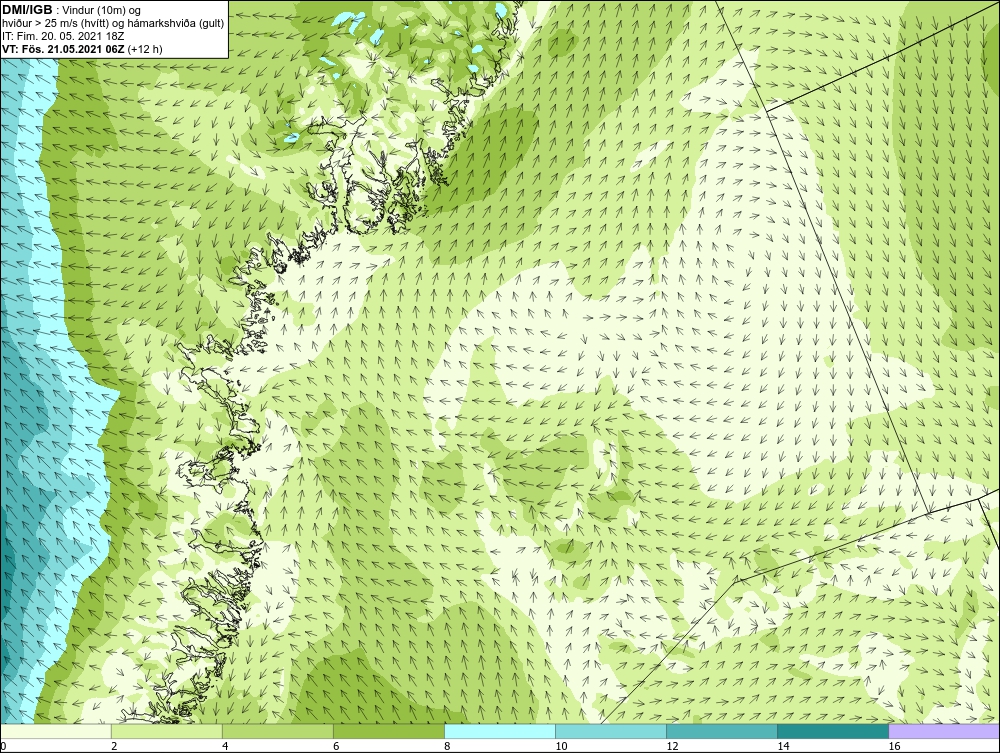Click the 'hviður > 25 m/s (hvítt)' line
Image resolution: width=1000 pixels, height=753 pixels.
[x=56, y=24]
